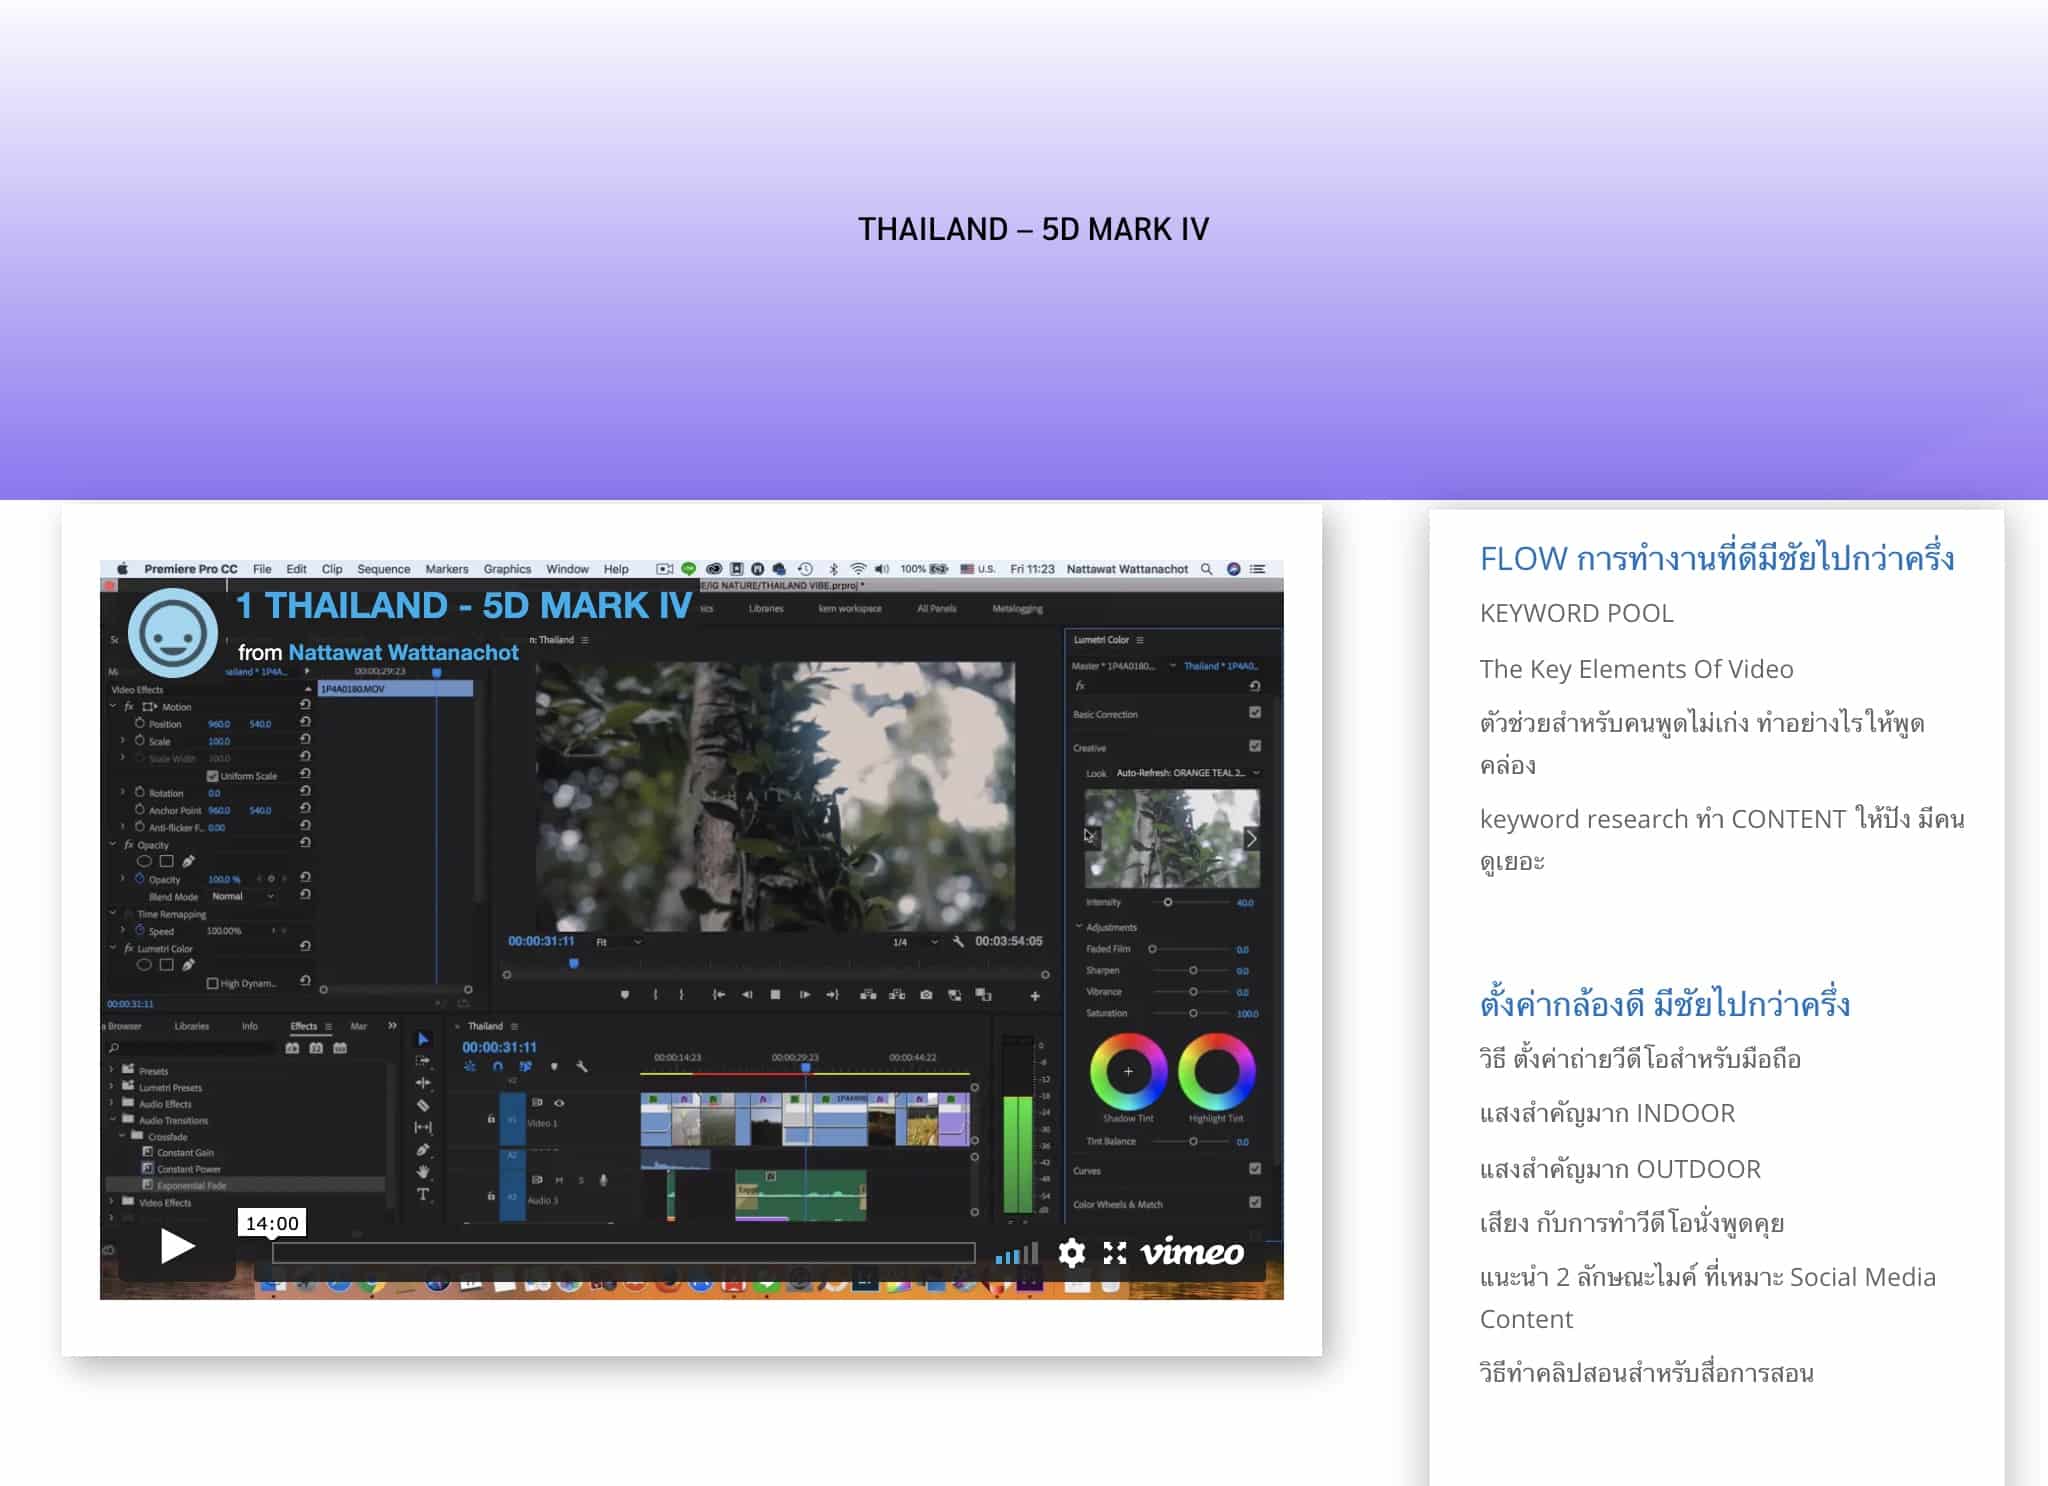Viewport: 2048px width, 1486px height.
Task: Open 'วิธีทำคลิปสอนสำหรับสื่อการสอน' lesson link
Action: [x=1646, y=1372]
